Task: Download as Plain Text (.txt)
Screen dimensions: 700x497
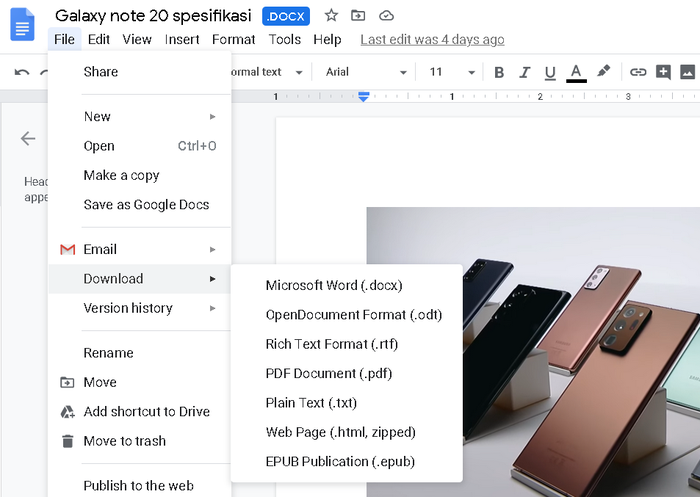Action: (x=346, y=403)
